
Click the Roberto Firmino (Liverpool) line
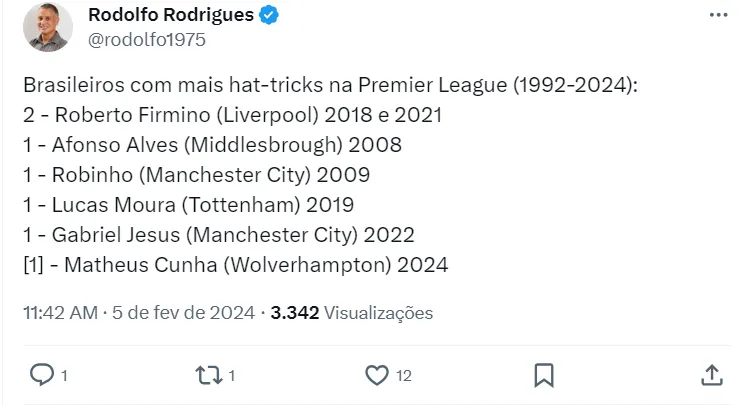pyautogui.click(x=232, y=115)
